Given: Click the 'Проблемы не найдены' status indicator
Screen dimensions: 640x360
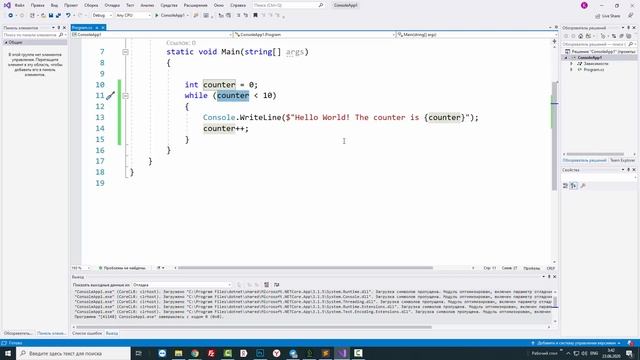Looking at the screenshot, I should [122, 268].
